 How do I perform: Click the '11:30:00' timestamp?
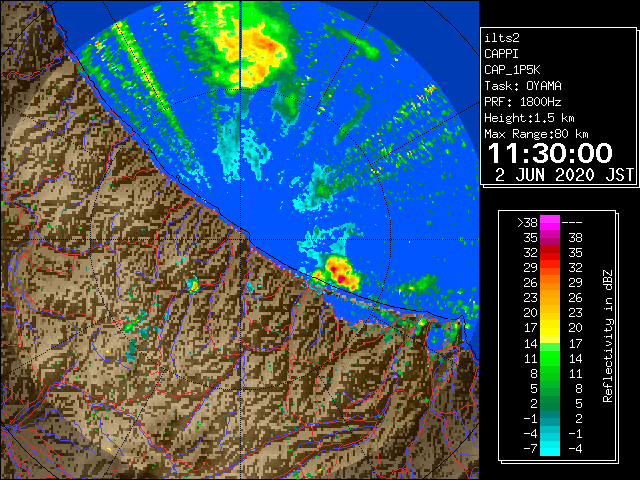tap(550, 153)
